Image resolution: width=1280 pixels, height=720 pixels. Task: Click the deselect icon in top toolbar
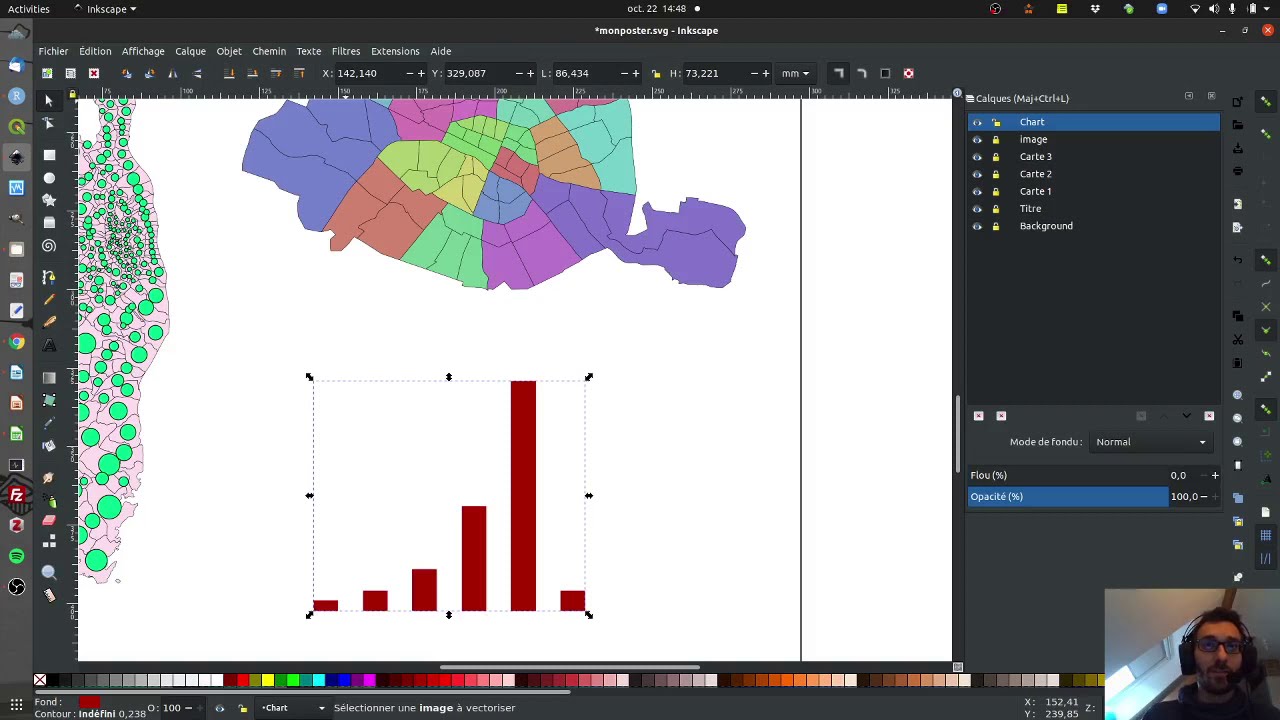[94, 73]
